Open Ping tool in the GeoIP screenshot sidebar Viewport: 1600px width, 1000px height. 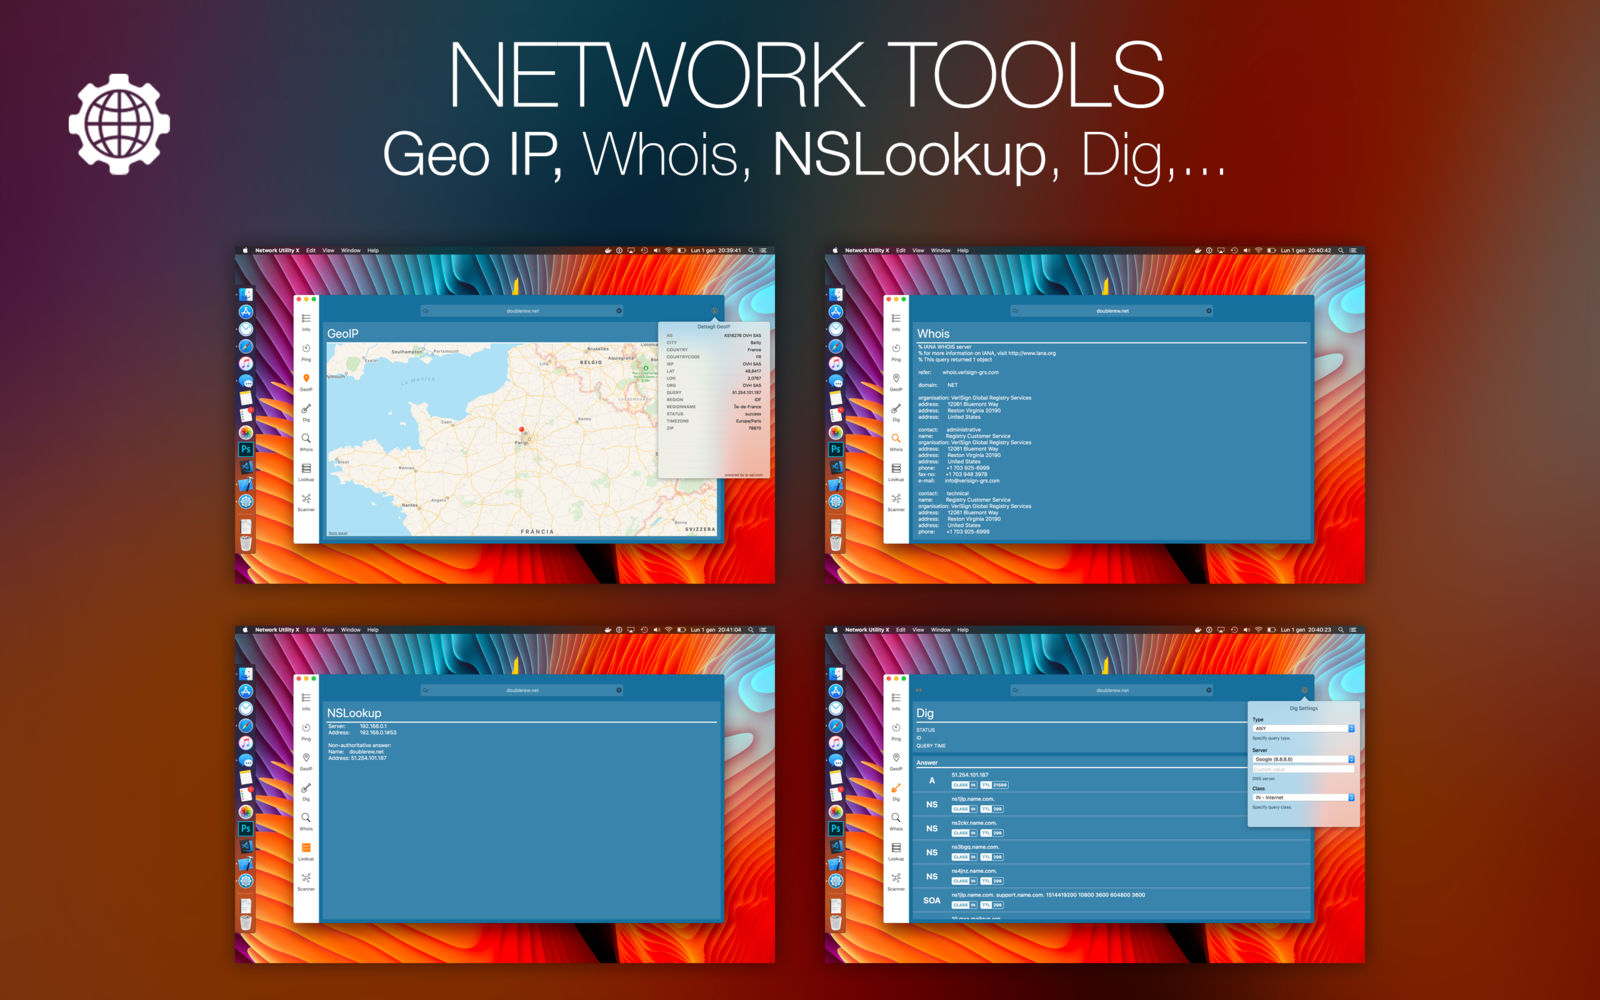(x=306, y=348)
